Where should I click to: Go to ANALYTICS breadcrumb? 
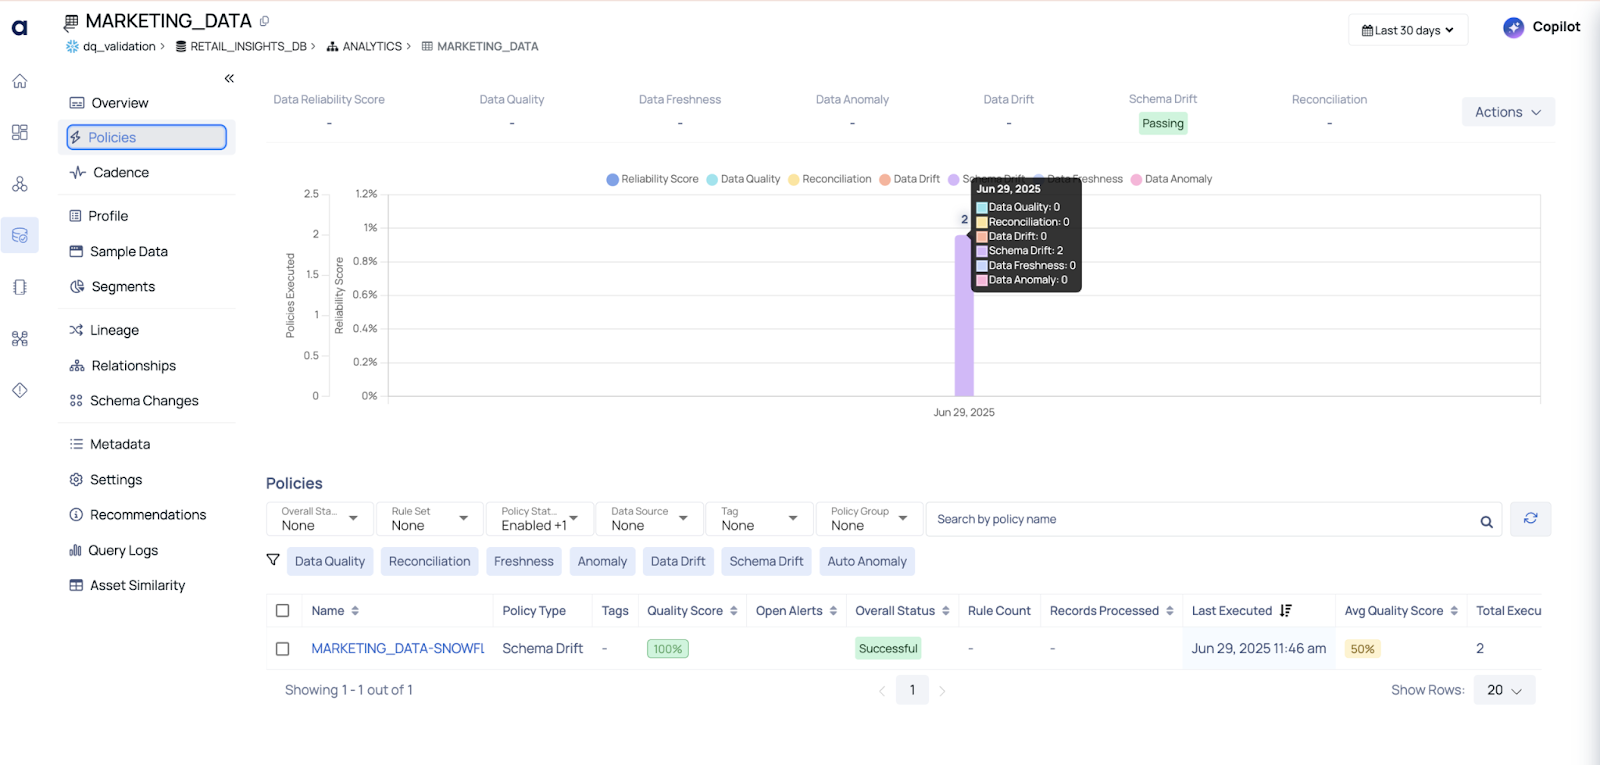(x=372, y=47)
